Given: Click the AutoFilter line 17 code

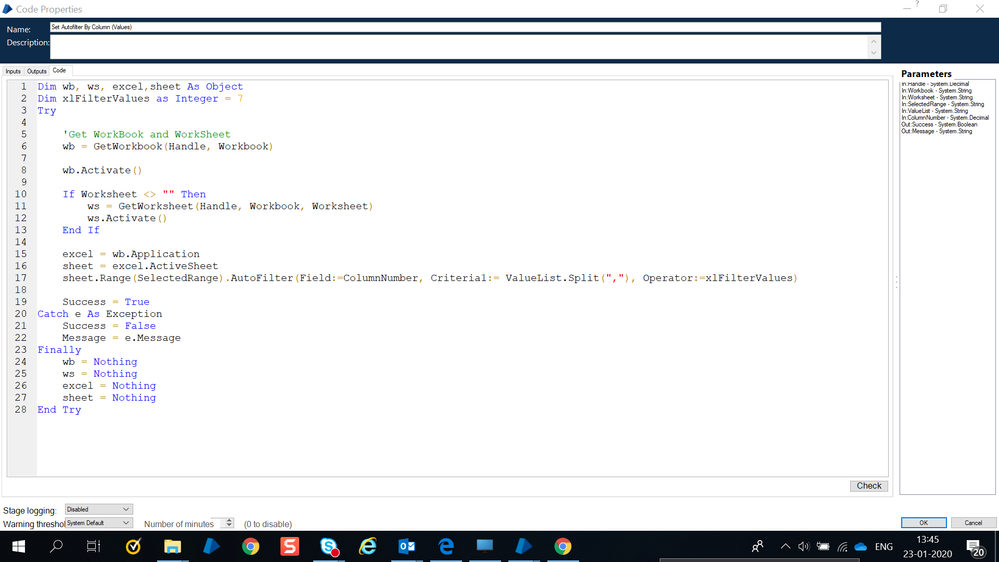Looking at the screenshot, I should [430, 278].
